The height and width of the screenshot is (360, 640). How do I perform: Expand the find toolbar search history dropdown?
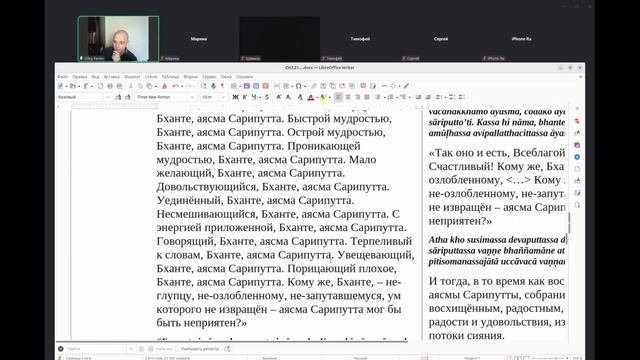click(x=131, y=349)
